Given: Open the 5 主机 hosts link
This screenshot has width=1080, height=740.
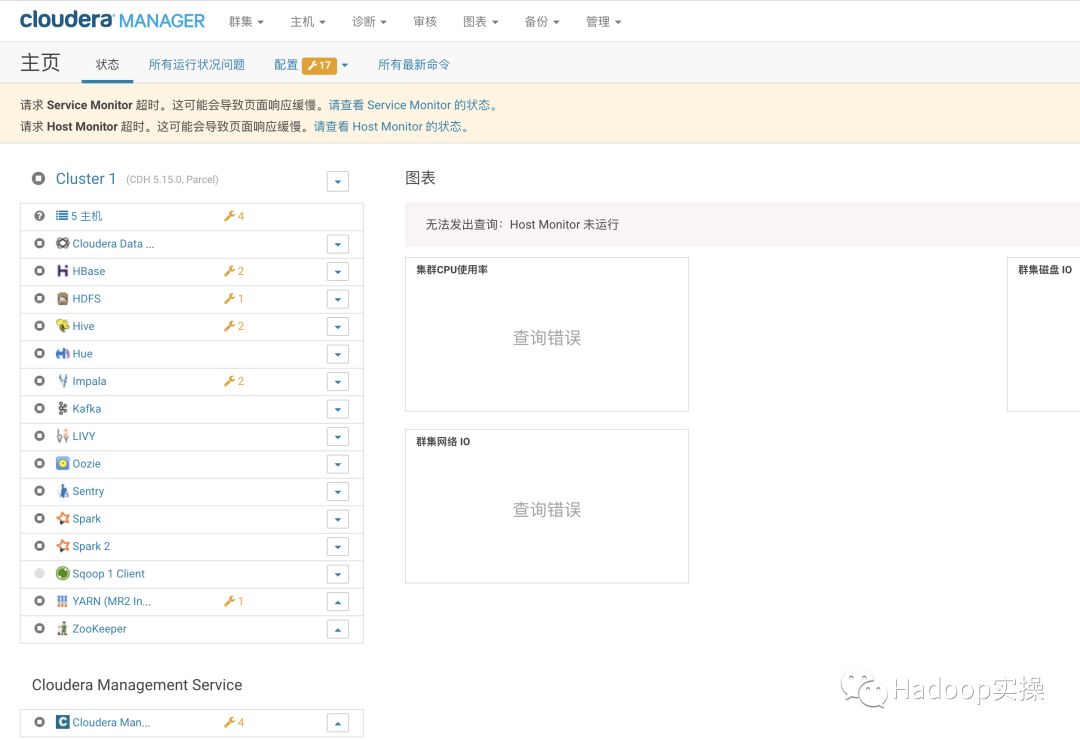Looking at the screenshot, I should pyautogui.click(x=86, y=216).
